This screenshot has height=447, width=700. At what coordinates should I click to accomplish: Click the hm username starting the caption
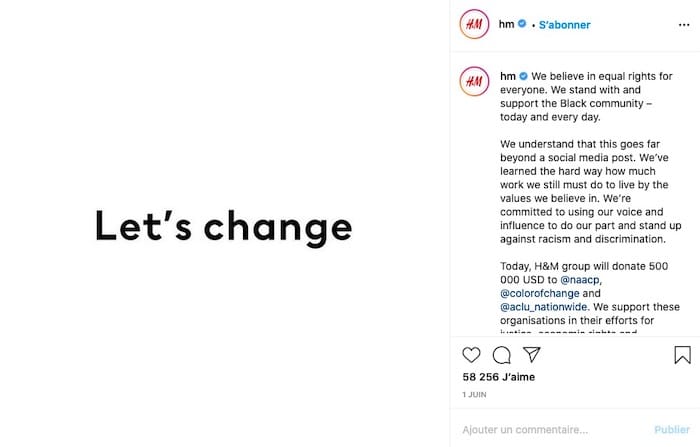pos(507,76)
